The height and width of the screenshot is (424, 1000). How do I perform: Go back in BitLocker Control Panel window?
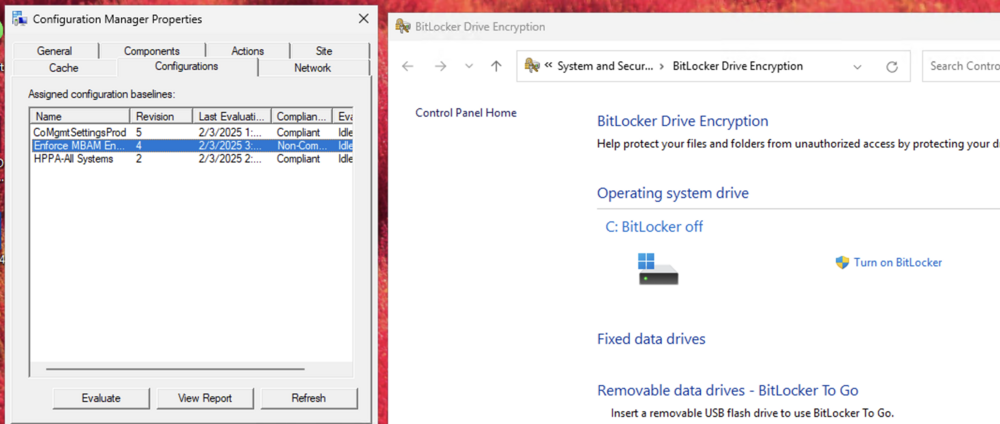[x=408, y=66]
